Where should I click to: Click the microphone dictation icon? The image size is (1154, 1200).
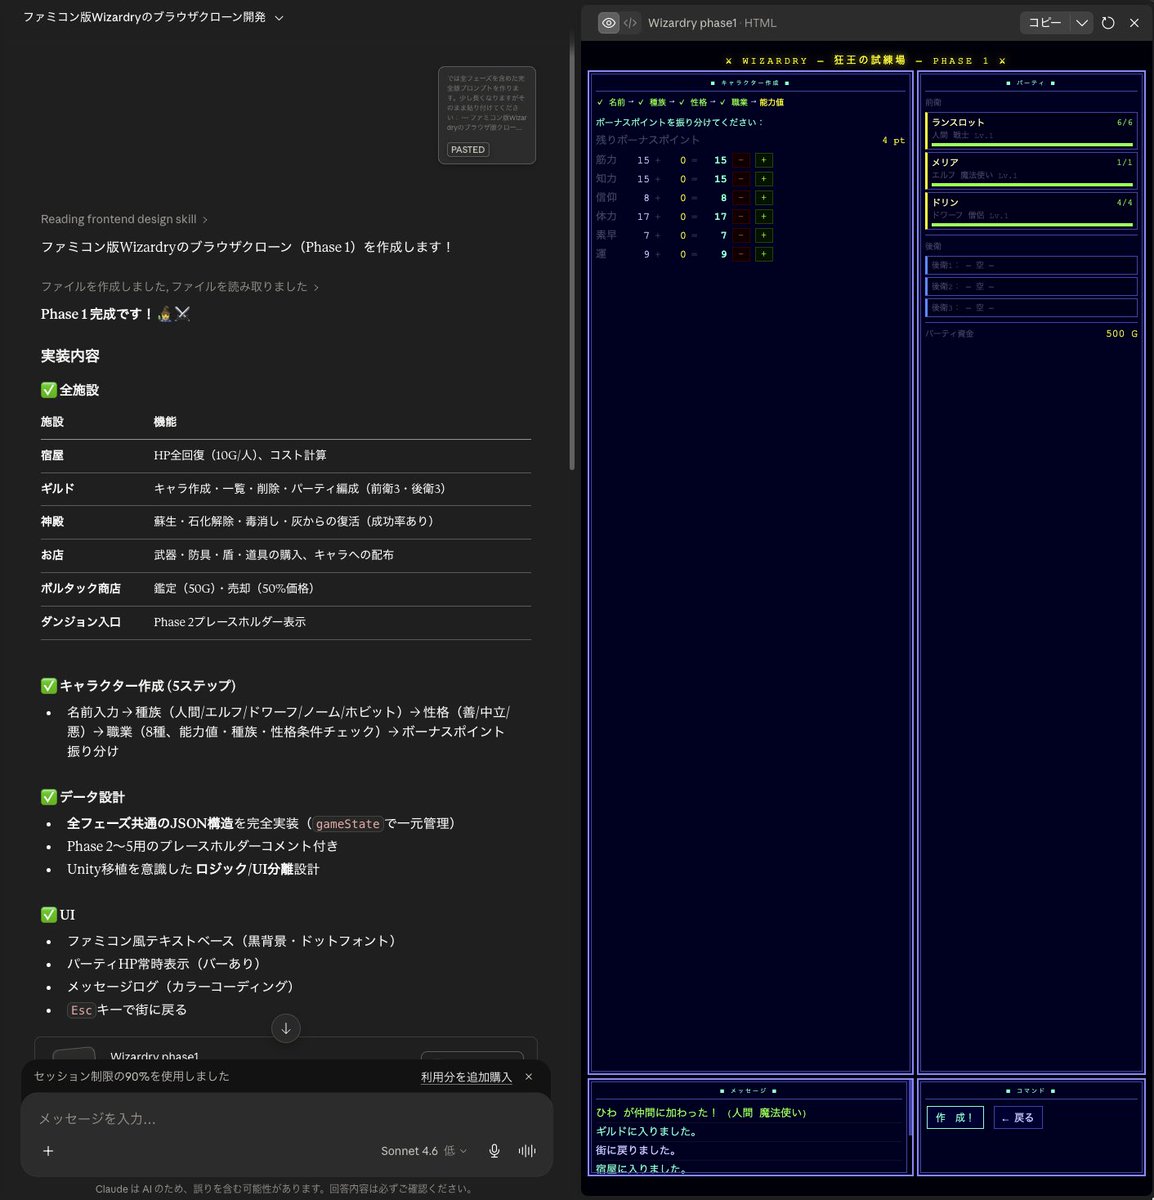click(x=494, y=1151)
